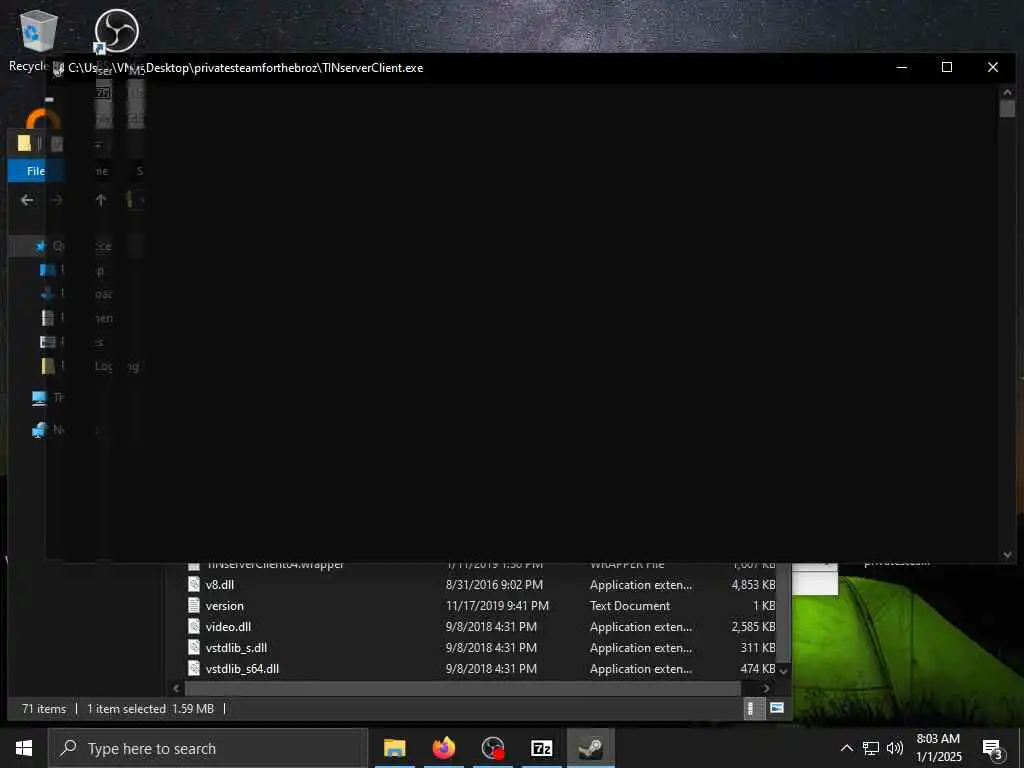This screenshot has width=1024, height=768.
Task: Click the 311 KB size cell
Action: point(758,647)
